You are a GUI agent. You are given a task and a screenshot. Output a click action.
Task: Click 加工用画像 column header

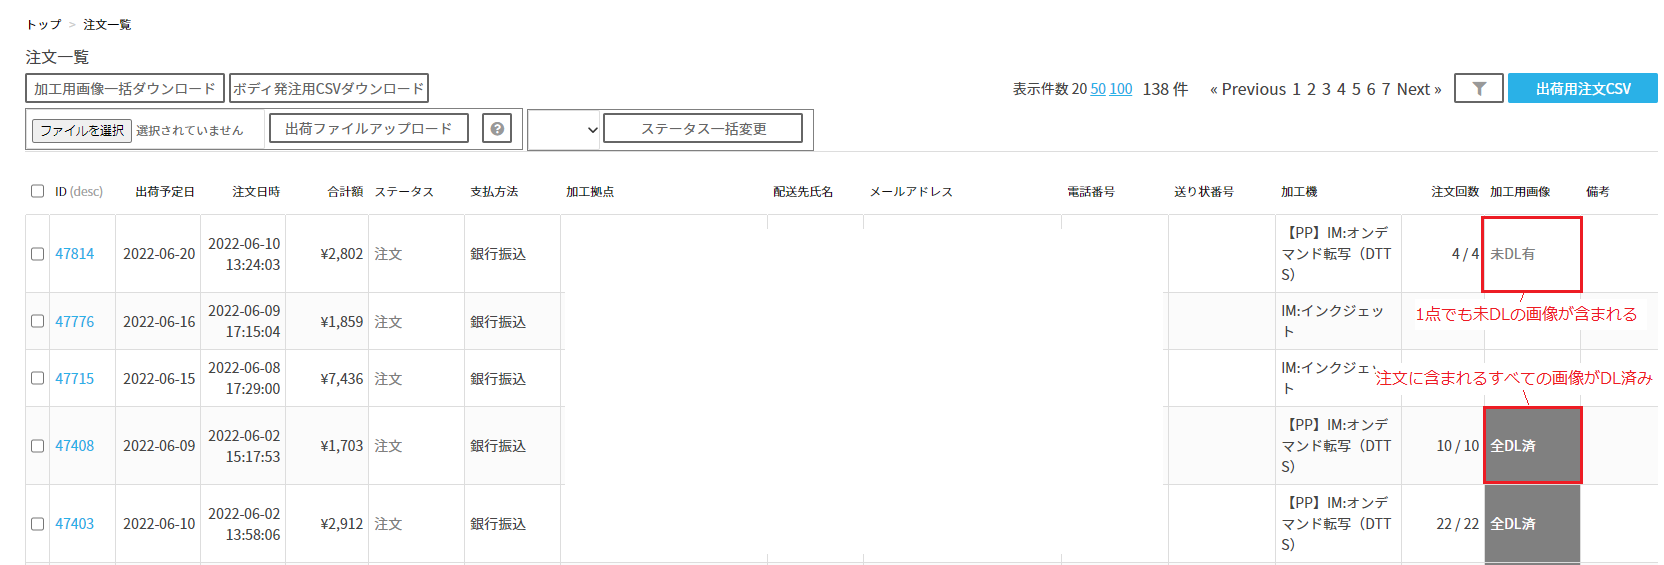(1520, 191)
